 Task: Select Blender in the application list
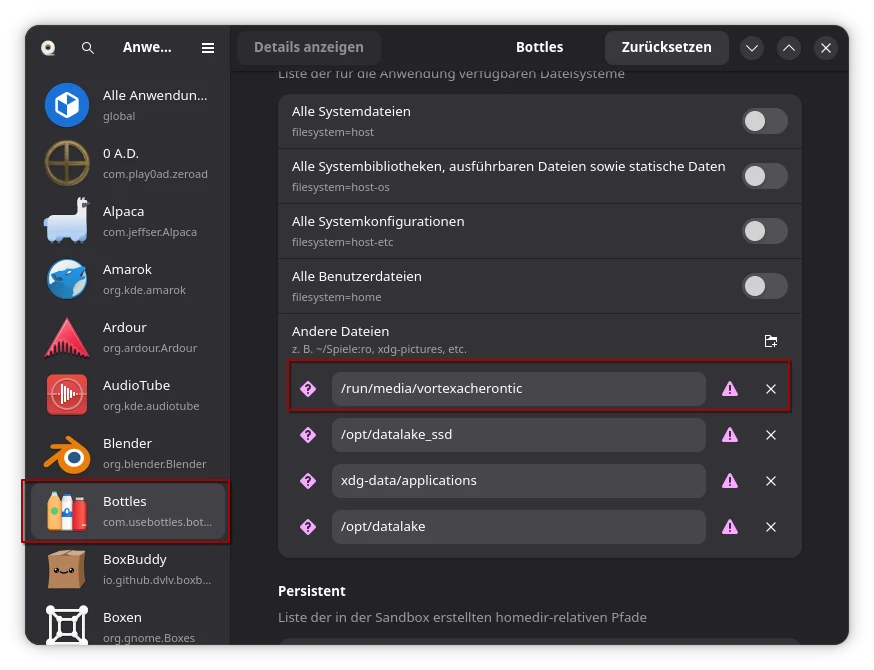pos(128,453)
